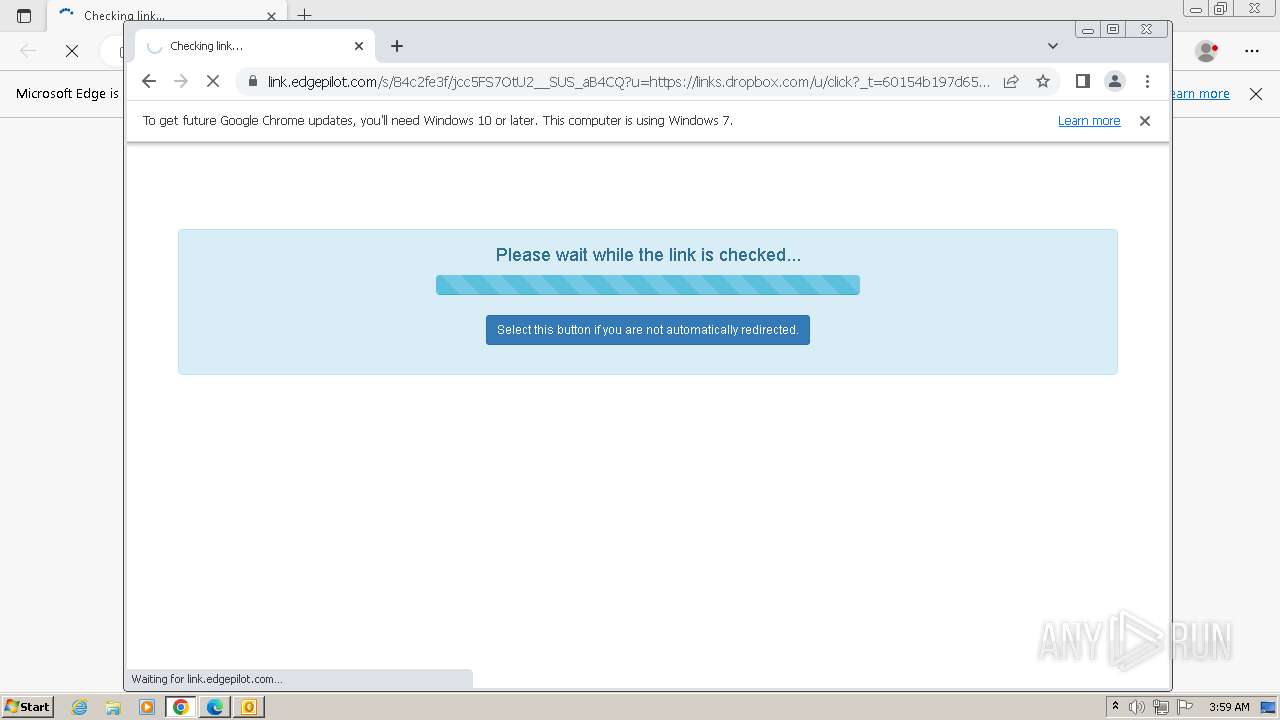
Task: Switch to Chrome on the taskbar
Action: tap(181, 707)
